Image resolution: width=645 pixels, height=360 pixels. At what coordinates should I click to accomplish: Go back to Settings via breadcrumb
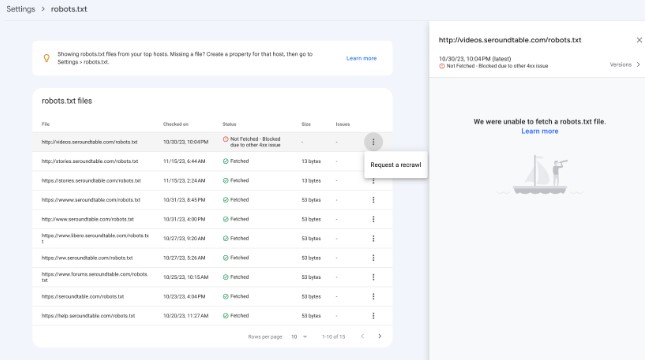[x=21, y=9]
